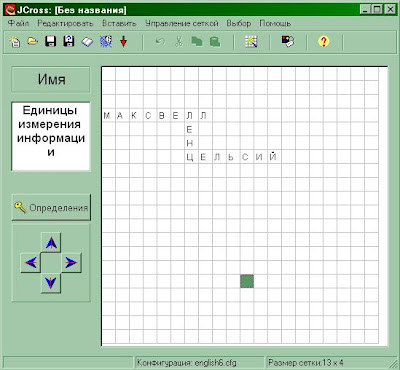Click the save-as floppy icon with question mark
This screenshot has height=370, width=400.
click(69, 42)
